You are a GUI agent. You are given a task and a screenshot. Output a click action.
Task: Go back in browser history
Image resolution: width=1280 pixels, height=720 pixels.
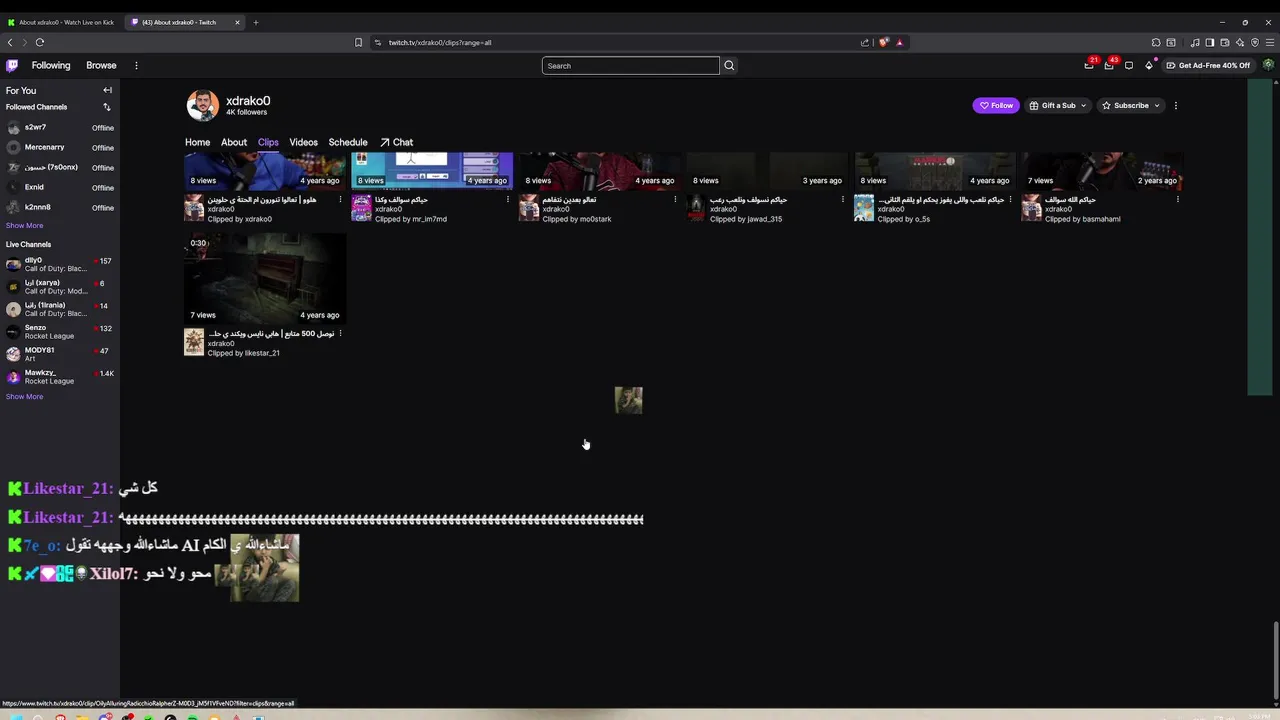(10, 42)
